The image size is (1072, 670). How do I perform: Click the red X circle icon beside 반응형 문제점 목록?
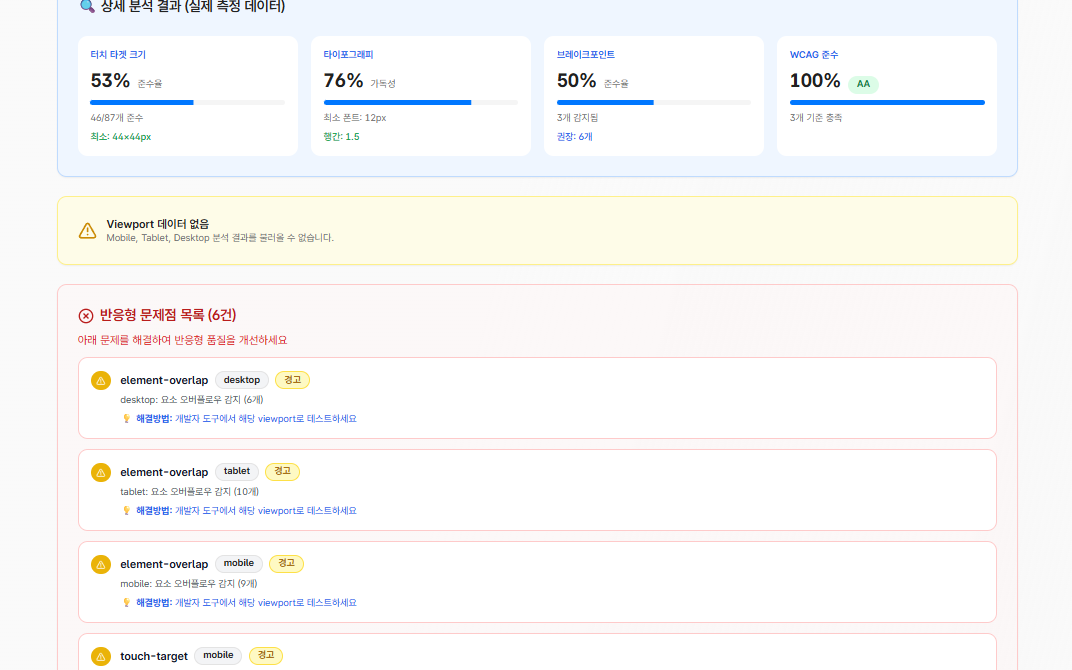coord(85,315)
